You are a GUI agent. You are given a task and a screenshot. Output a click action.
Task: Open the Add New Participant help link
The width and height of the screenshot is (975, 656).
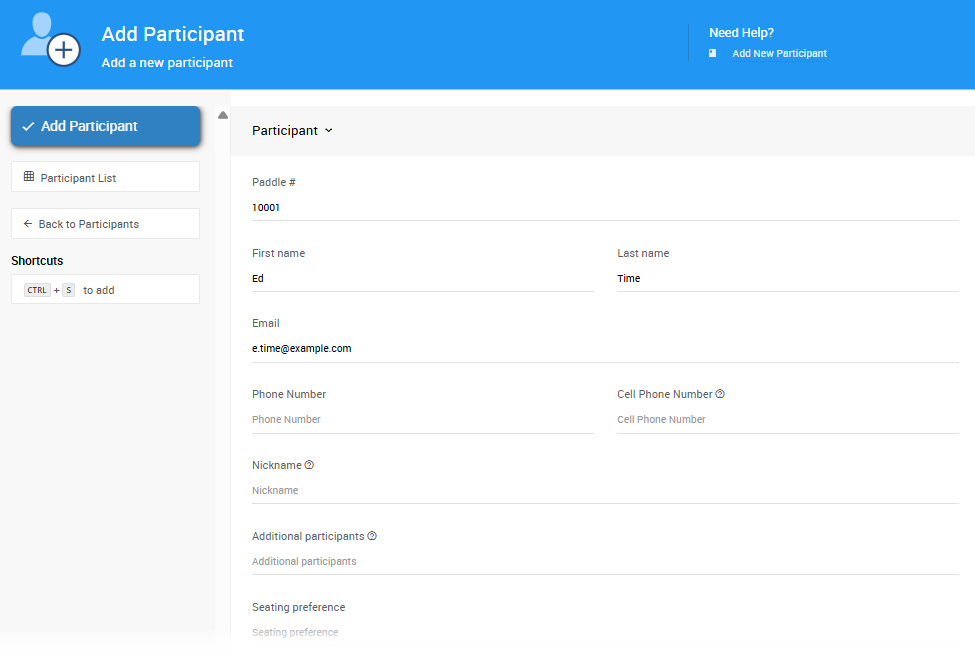(x=779, y=54)
